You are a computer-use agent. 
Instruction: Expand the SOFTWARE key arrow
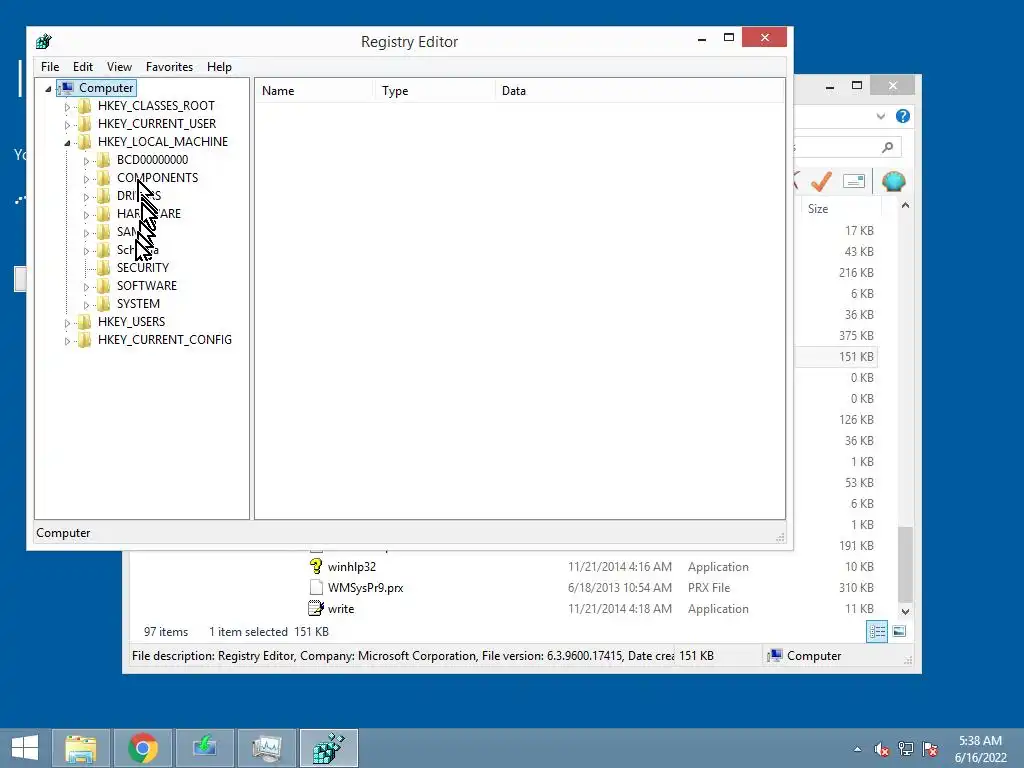pos(86,287)
